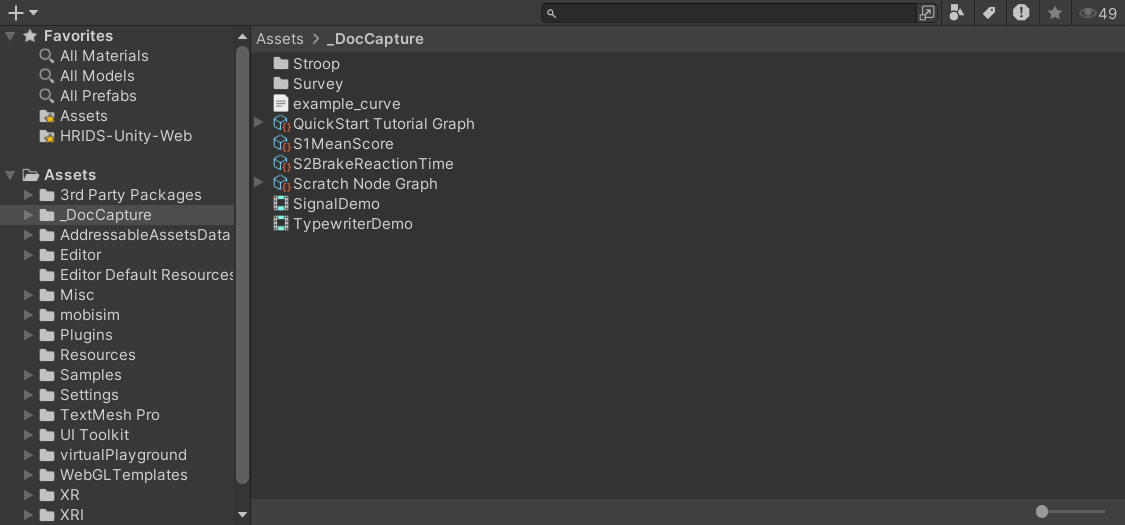Collapse the Favorites section

pos(10,36)
